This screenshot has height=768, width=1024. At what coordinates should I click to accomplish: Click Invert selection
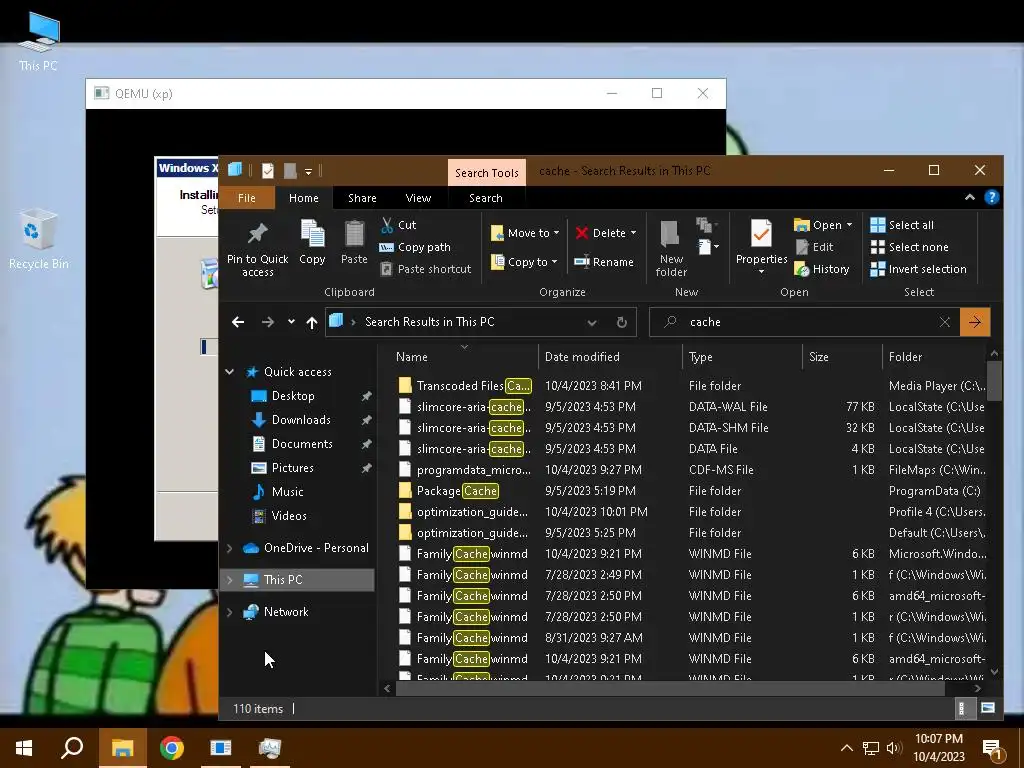(x=918, y=269)
